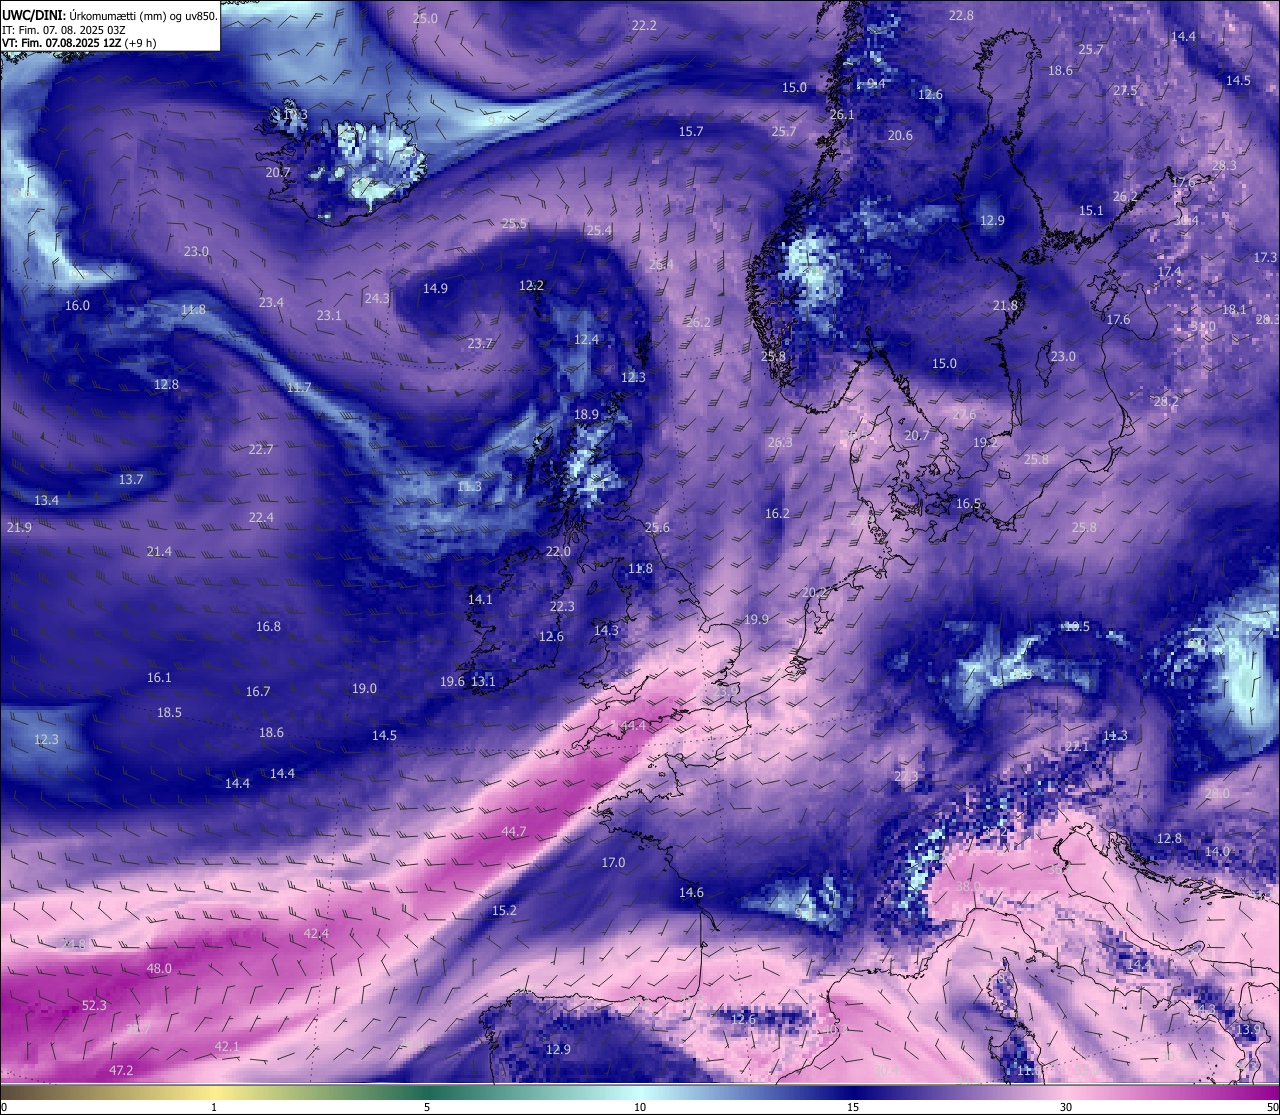The height and width of the screenshot is (1115, 1280).
Task: Click the 21.4 value
Action: click(x=159, y=552)
